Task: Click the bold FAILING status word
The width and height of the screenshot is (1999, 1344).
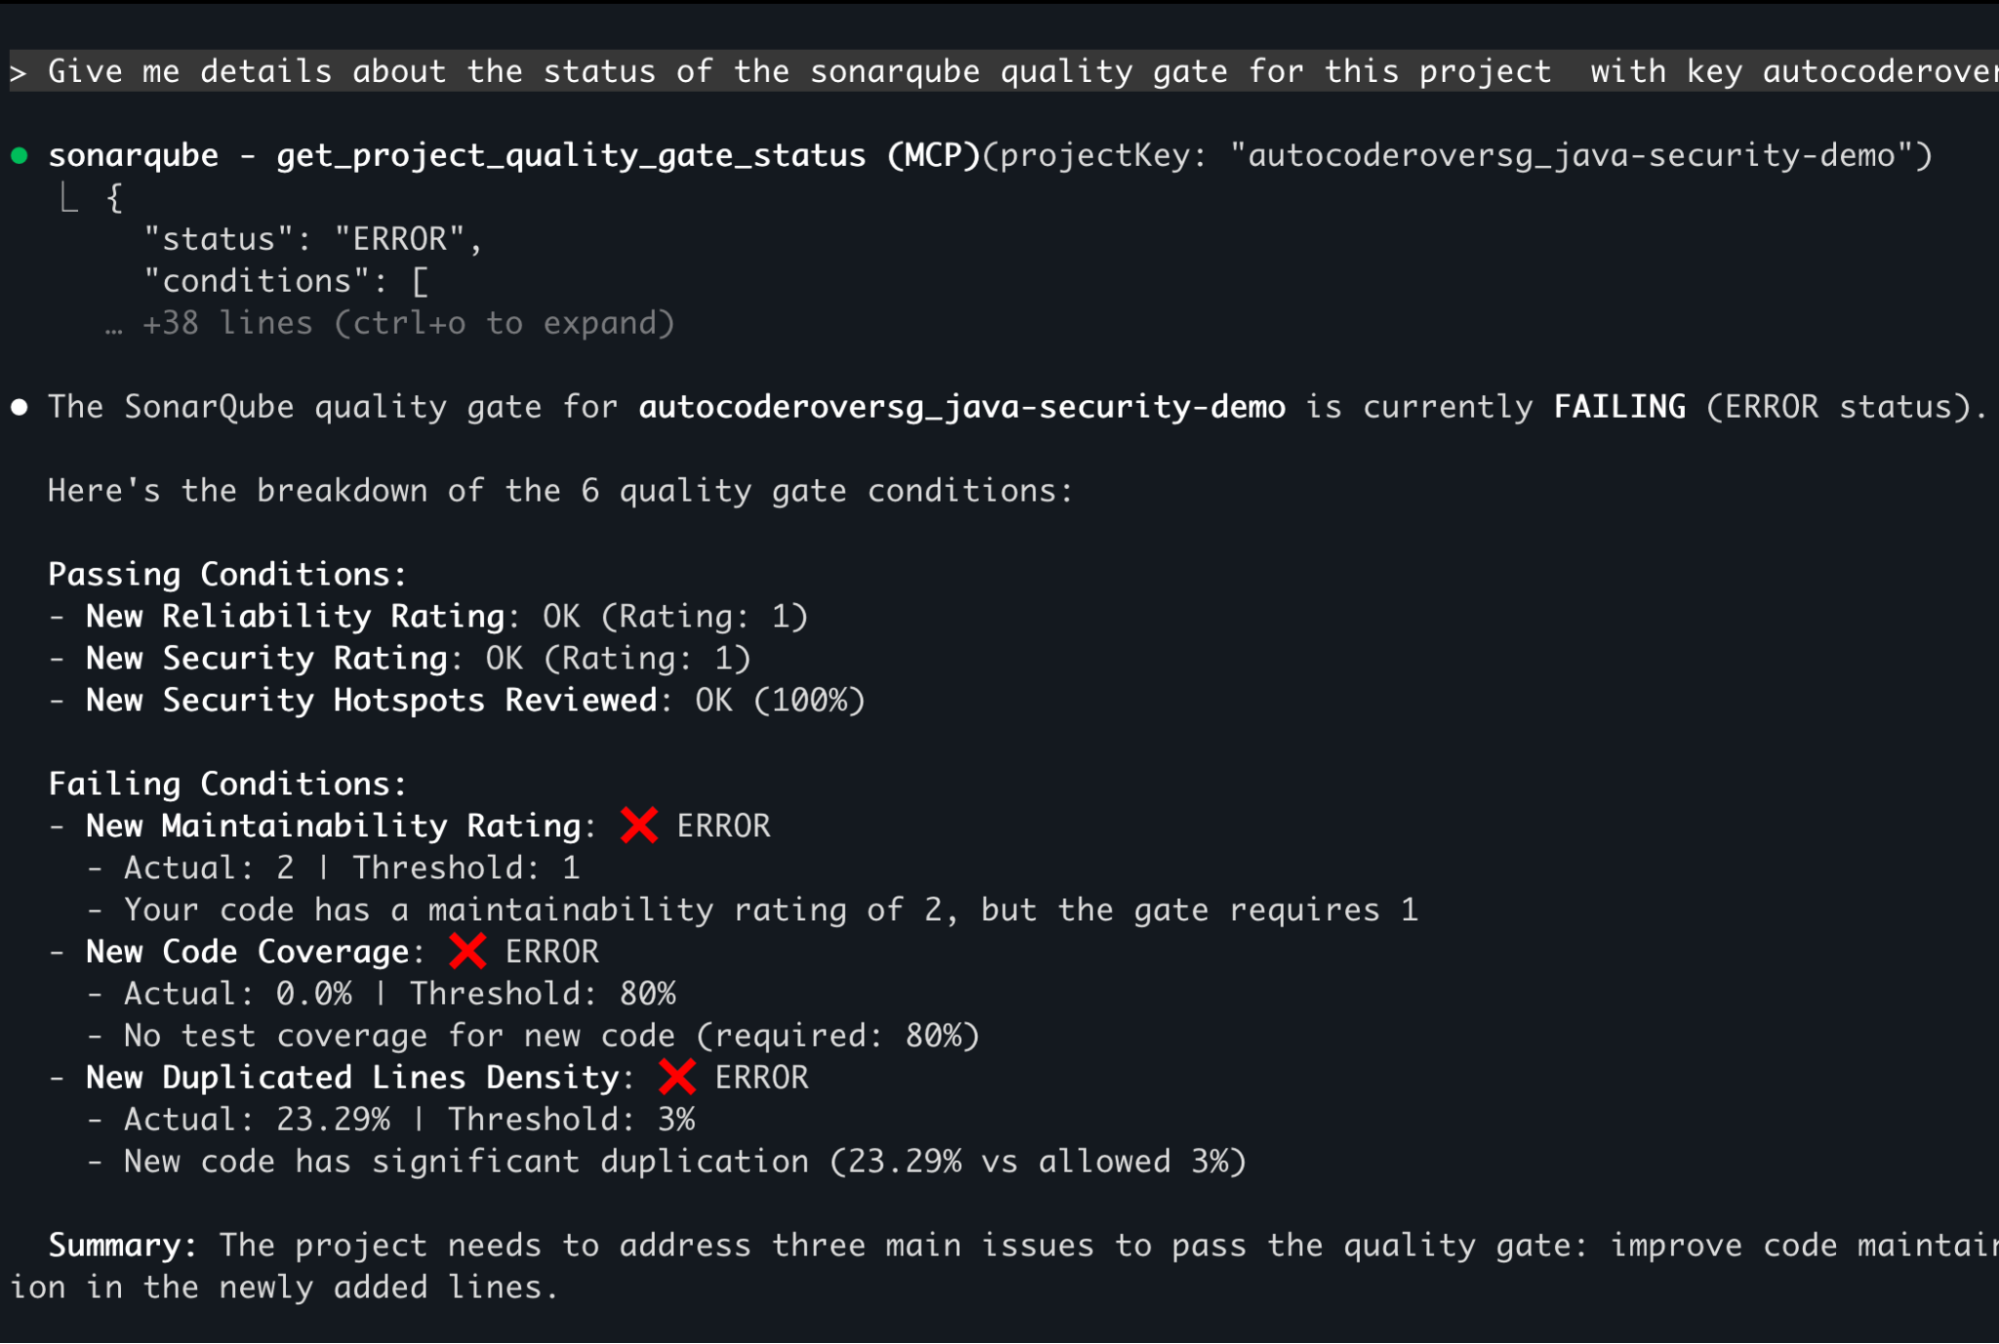Action: (1619, 407)
